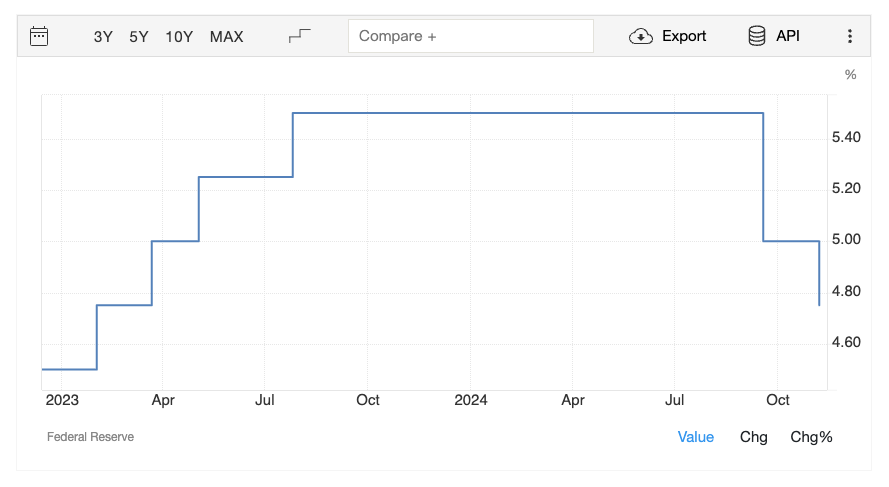Screen dimensions: 889x487
Task: Open the three-dot more options menu
Action: click(x=850, y=37)
